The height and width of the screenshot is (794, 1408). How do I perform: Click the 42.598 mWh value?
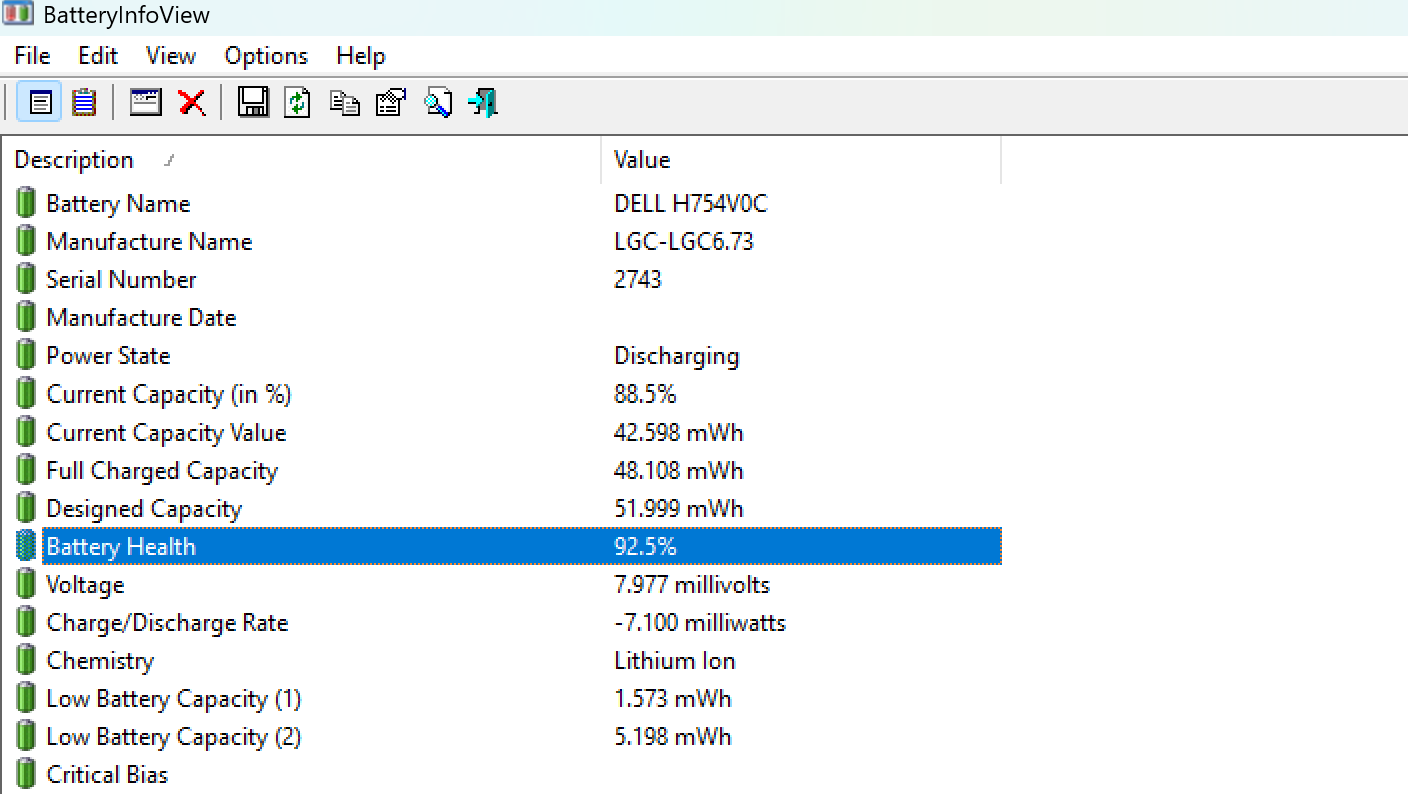679,432
